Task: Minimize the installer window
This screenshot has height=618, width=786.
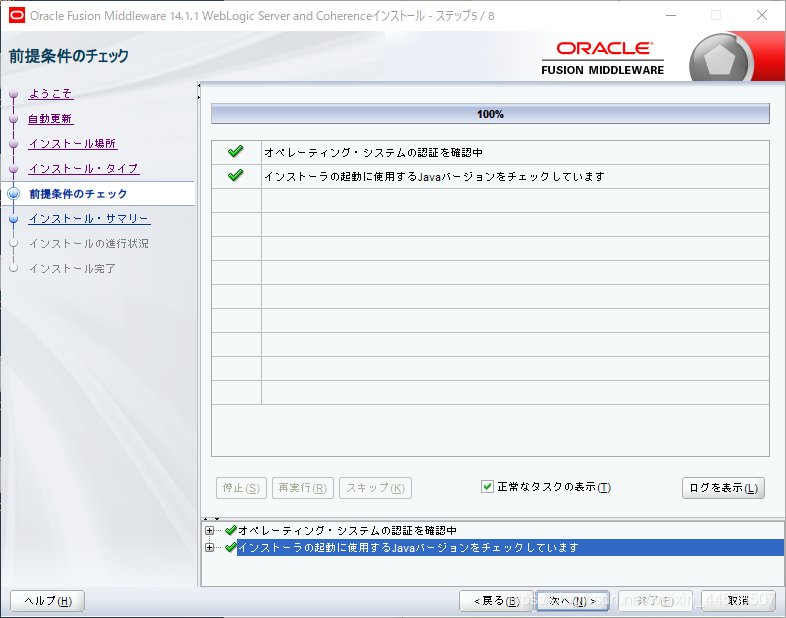Action: click(x=671, y=16)
